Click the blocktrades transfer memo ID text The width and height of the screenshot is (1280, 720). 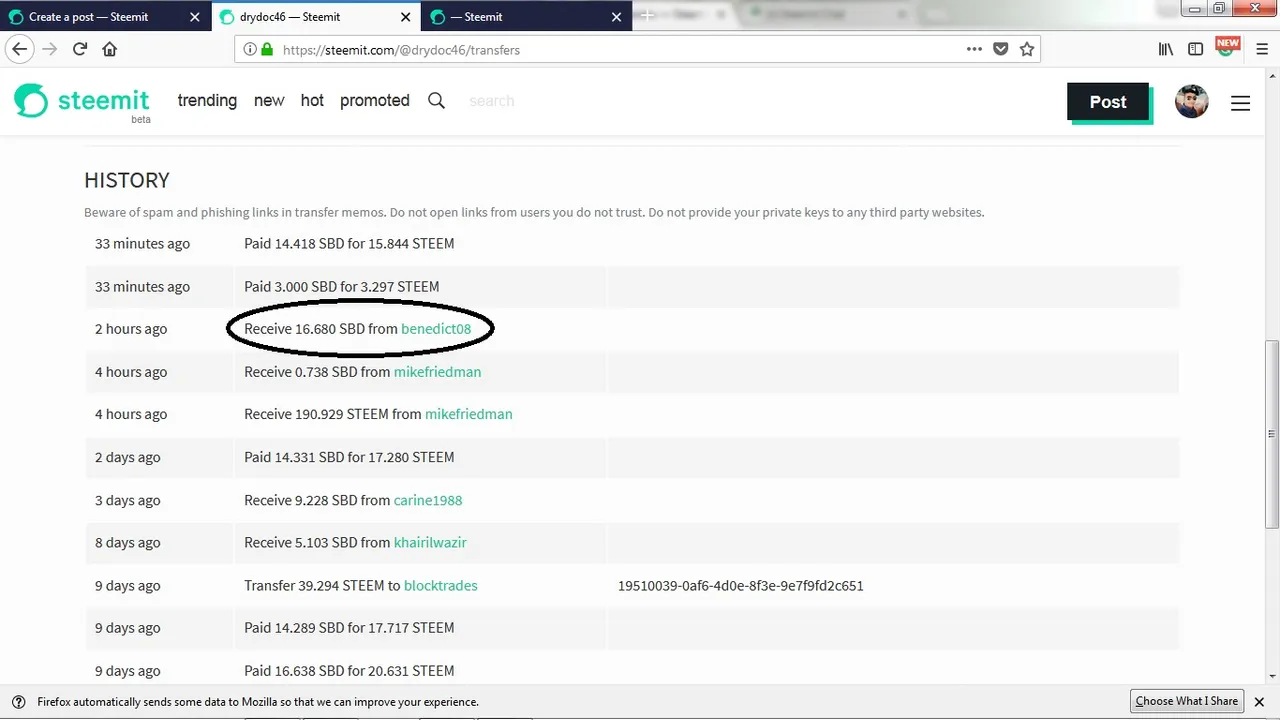coord(741,586)
